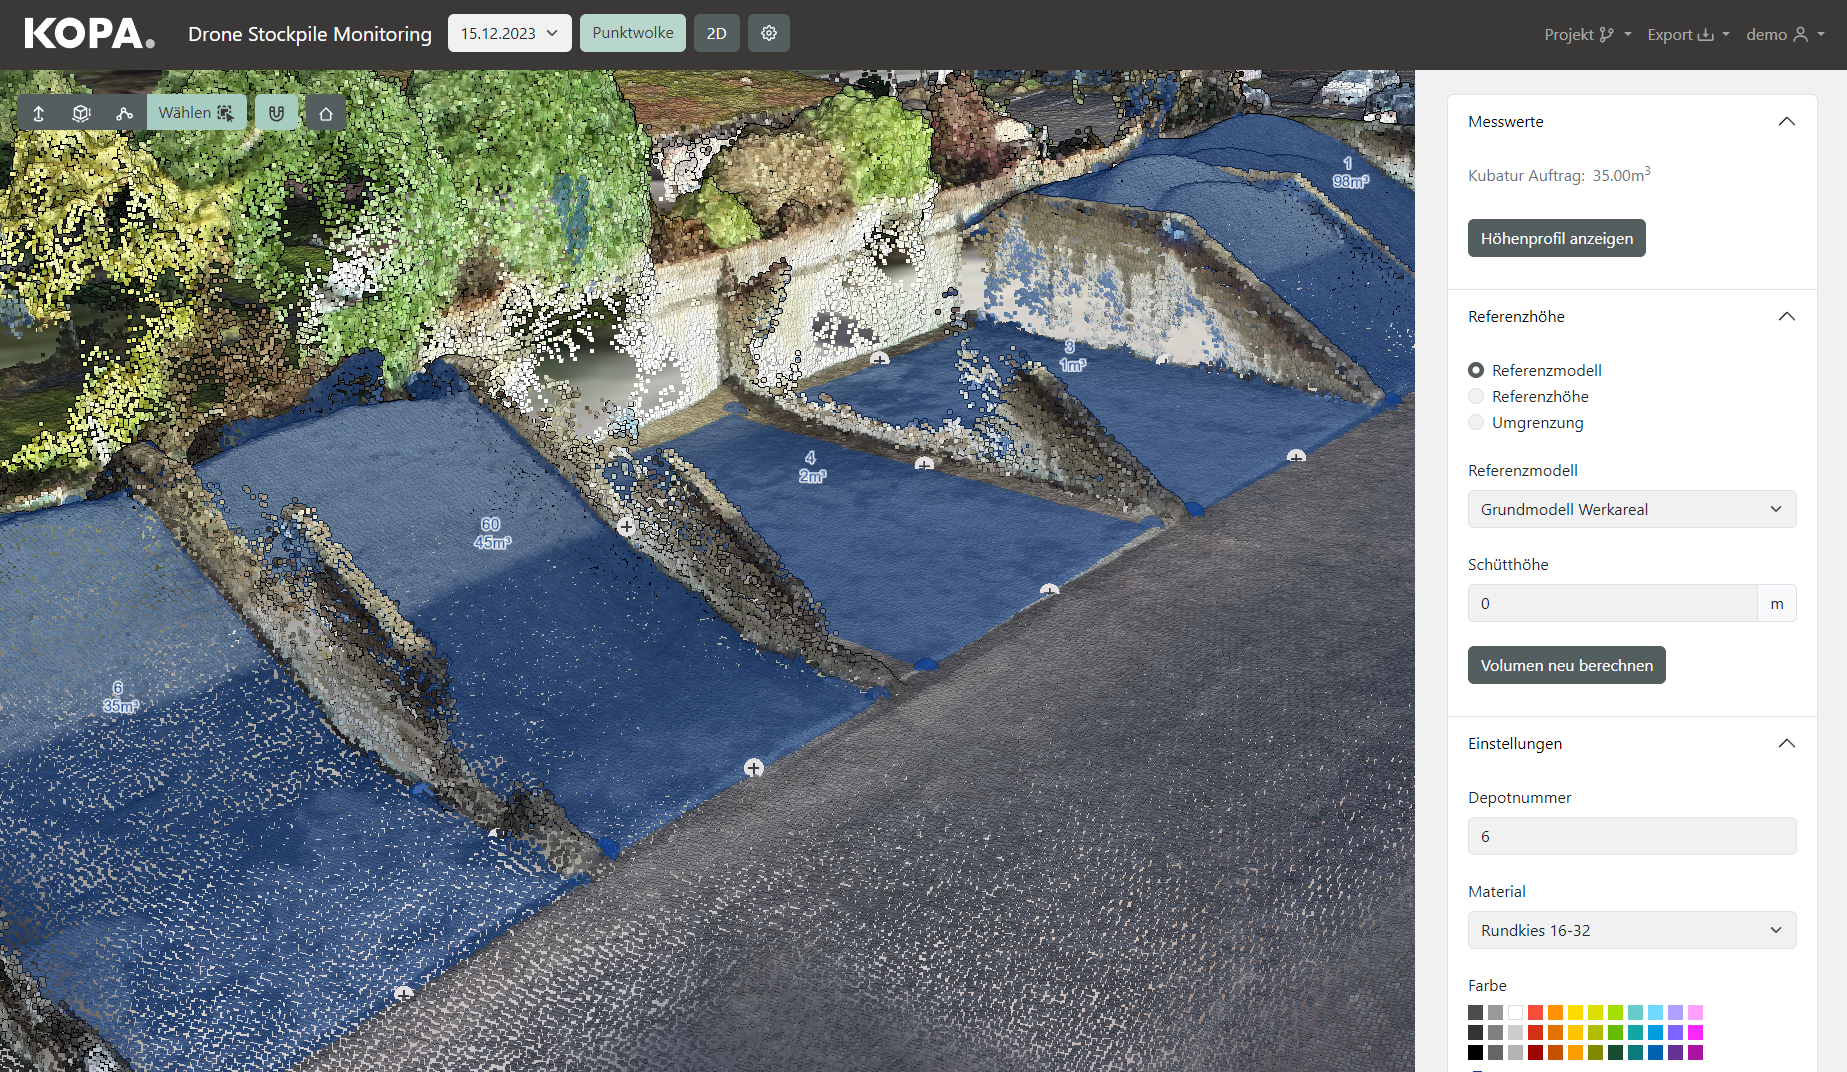Pick the white color swatch
This screenshot has height=1072, width=1847.
(x=1515, y=1012)
